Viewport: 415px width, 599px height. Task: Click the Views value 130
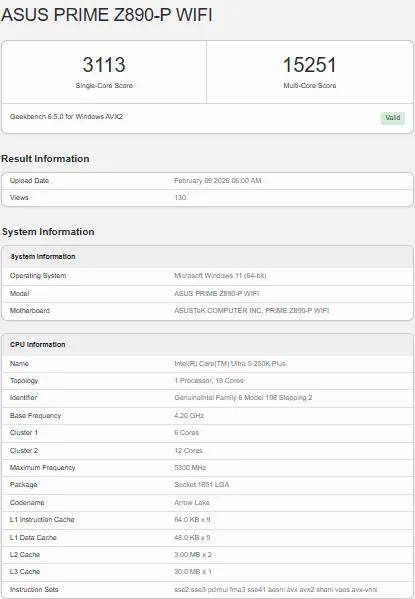coord(180,198)
